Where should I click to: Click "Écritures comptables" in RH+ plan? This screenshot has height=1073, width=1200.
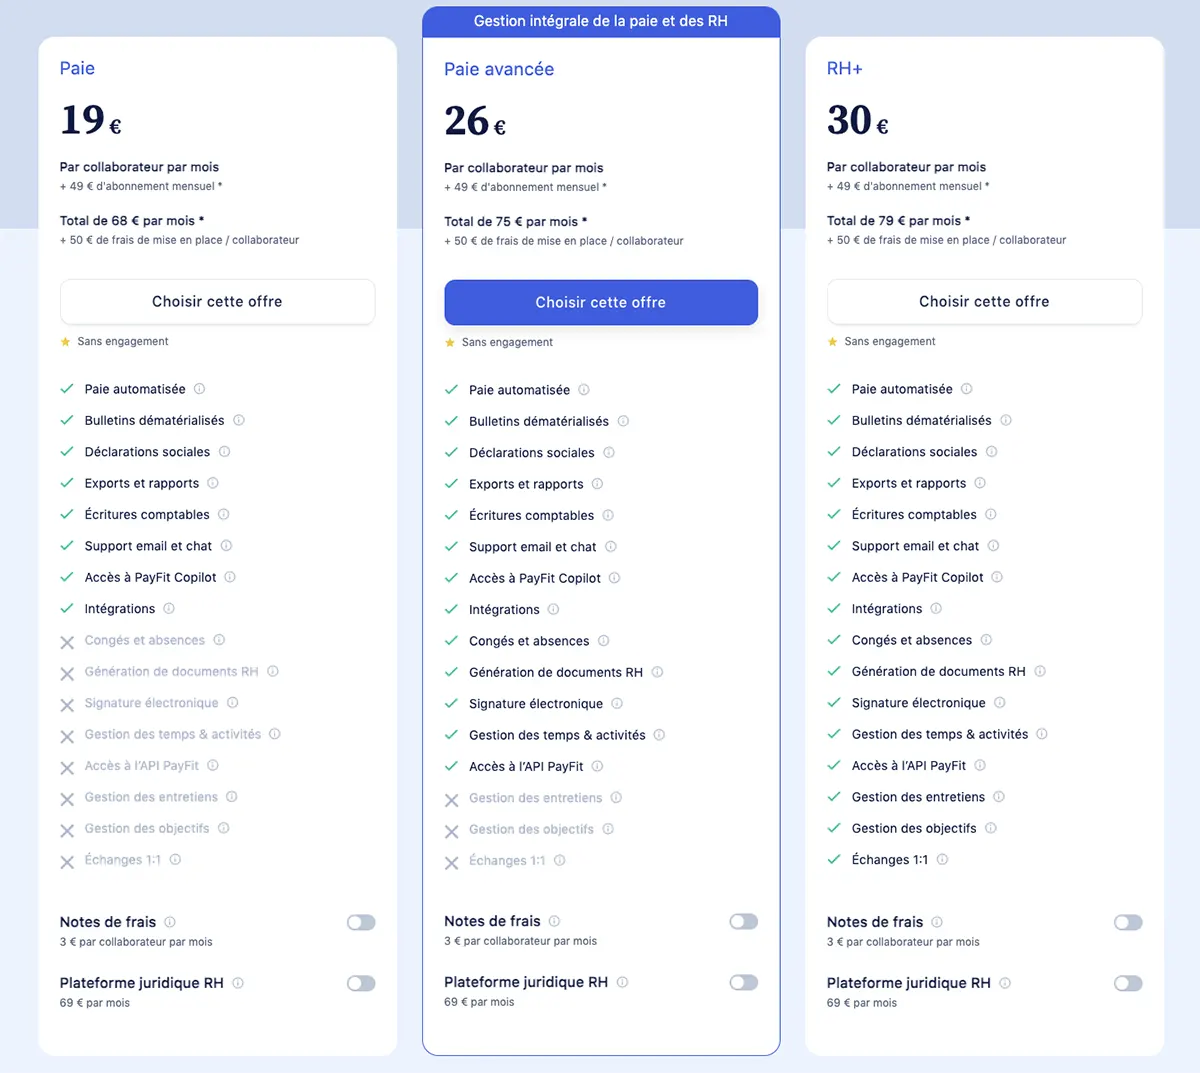point(914,514)
